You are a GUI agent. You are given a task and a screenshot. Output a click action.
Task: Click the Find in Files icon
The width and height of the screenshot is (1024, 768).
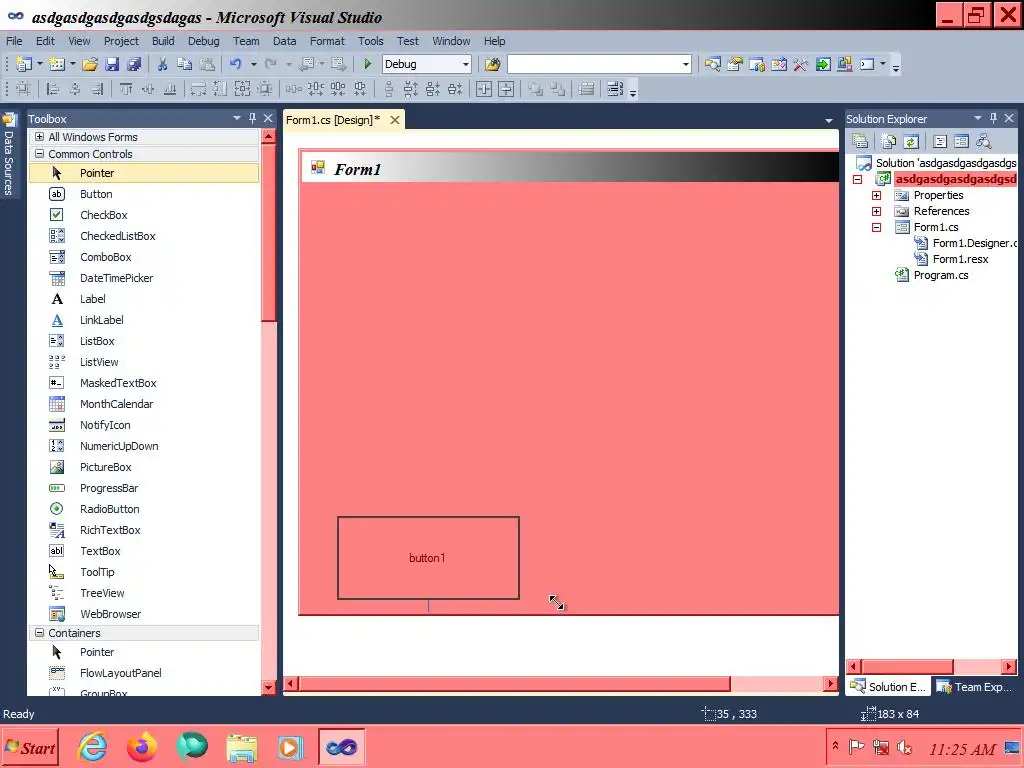point(492,64)
